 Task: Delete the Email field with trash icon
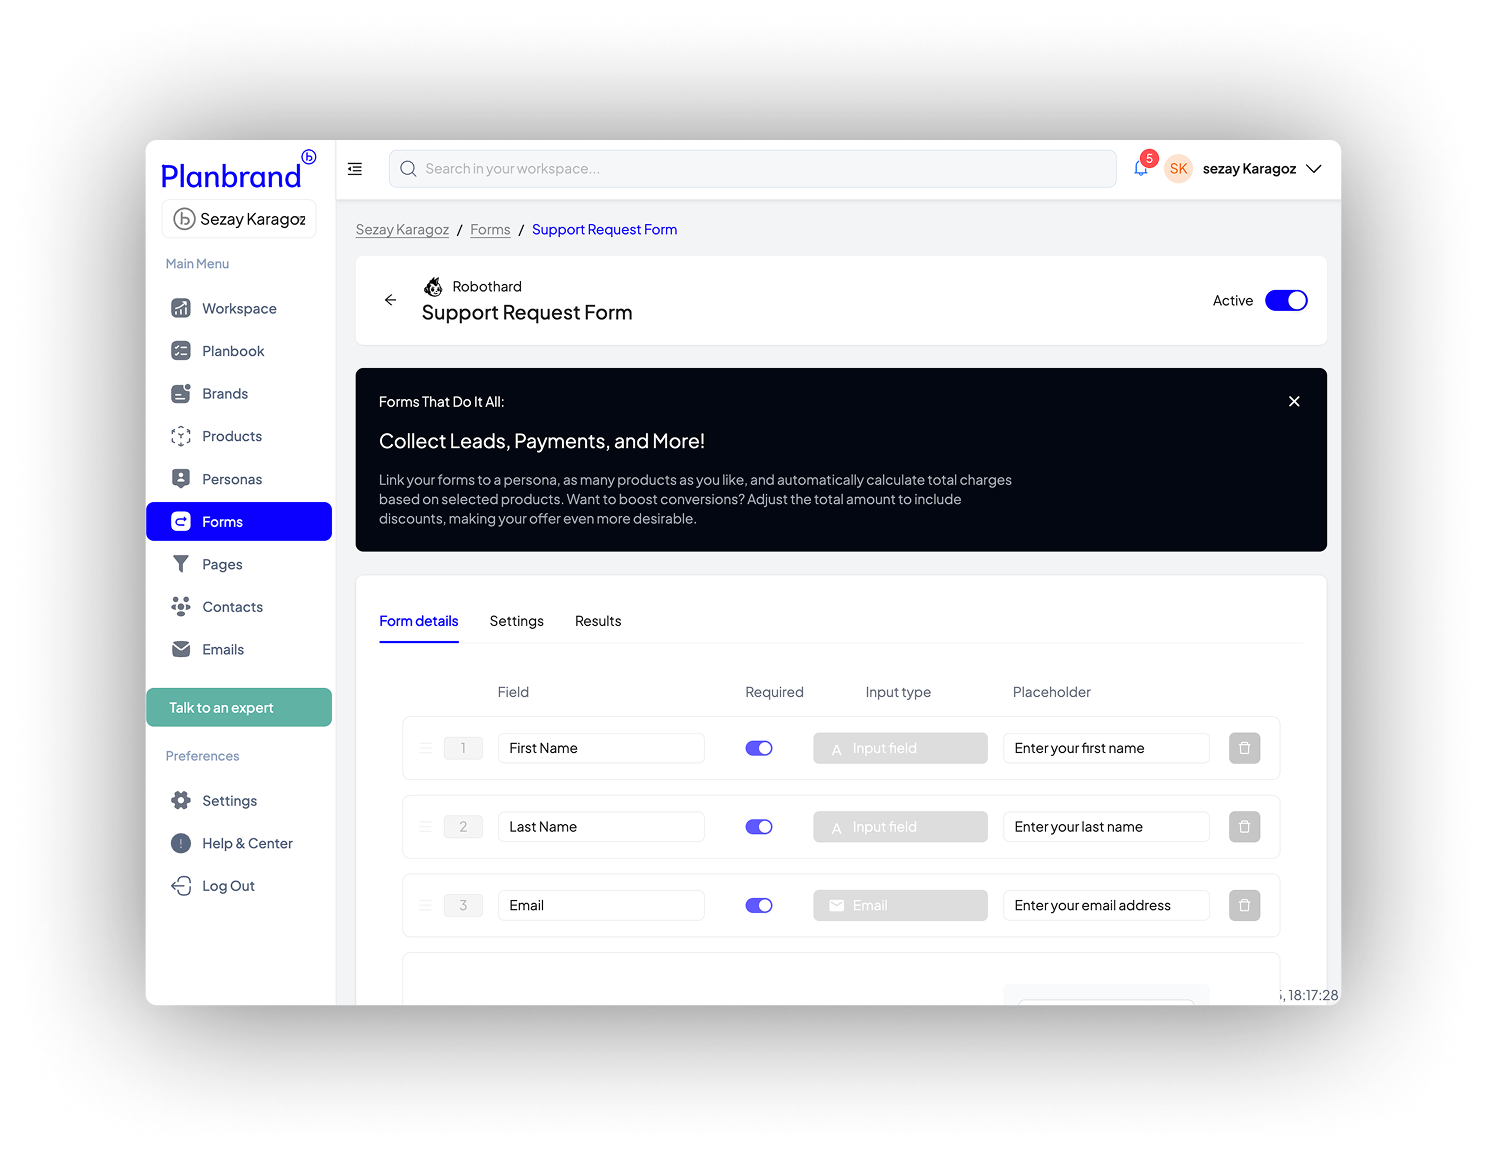click(x=1244, y=905)
